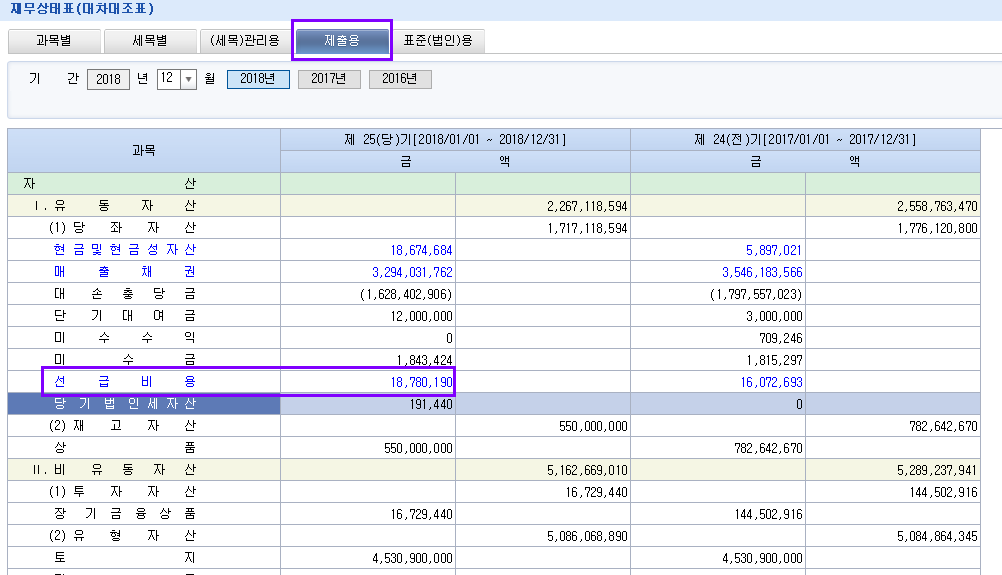
Task: Click the 제출용 tab
Action: (x=342, y=41)
